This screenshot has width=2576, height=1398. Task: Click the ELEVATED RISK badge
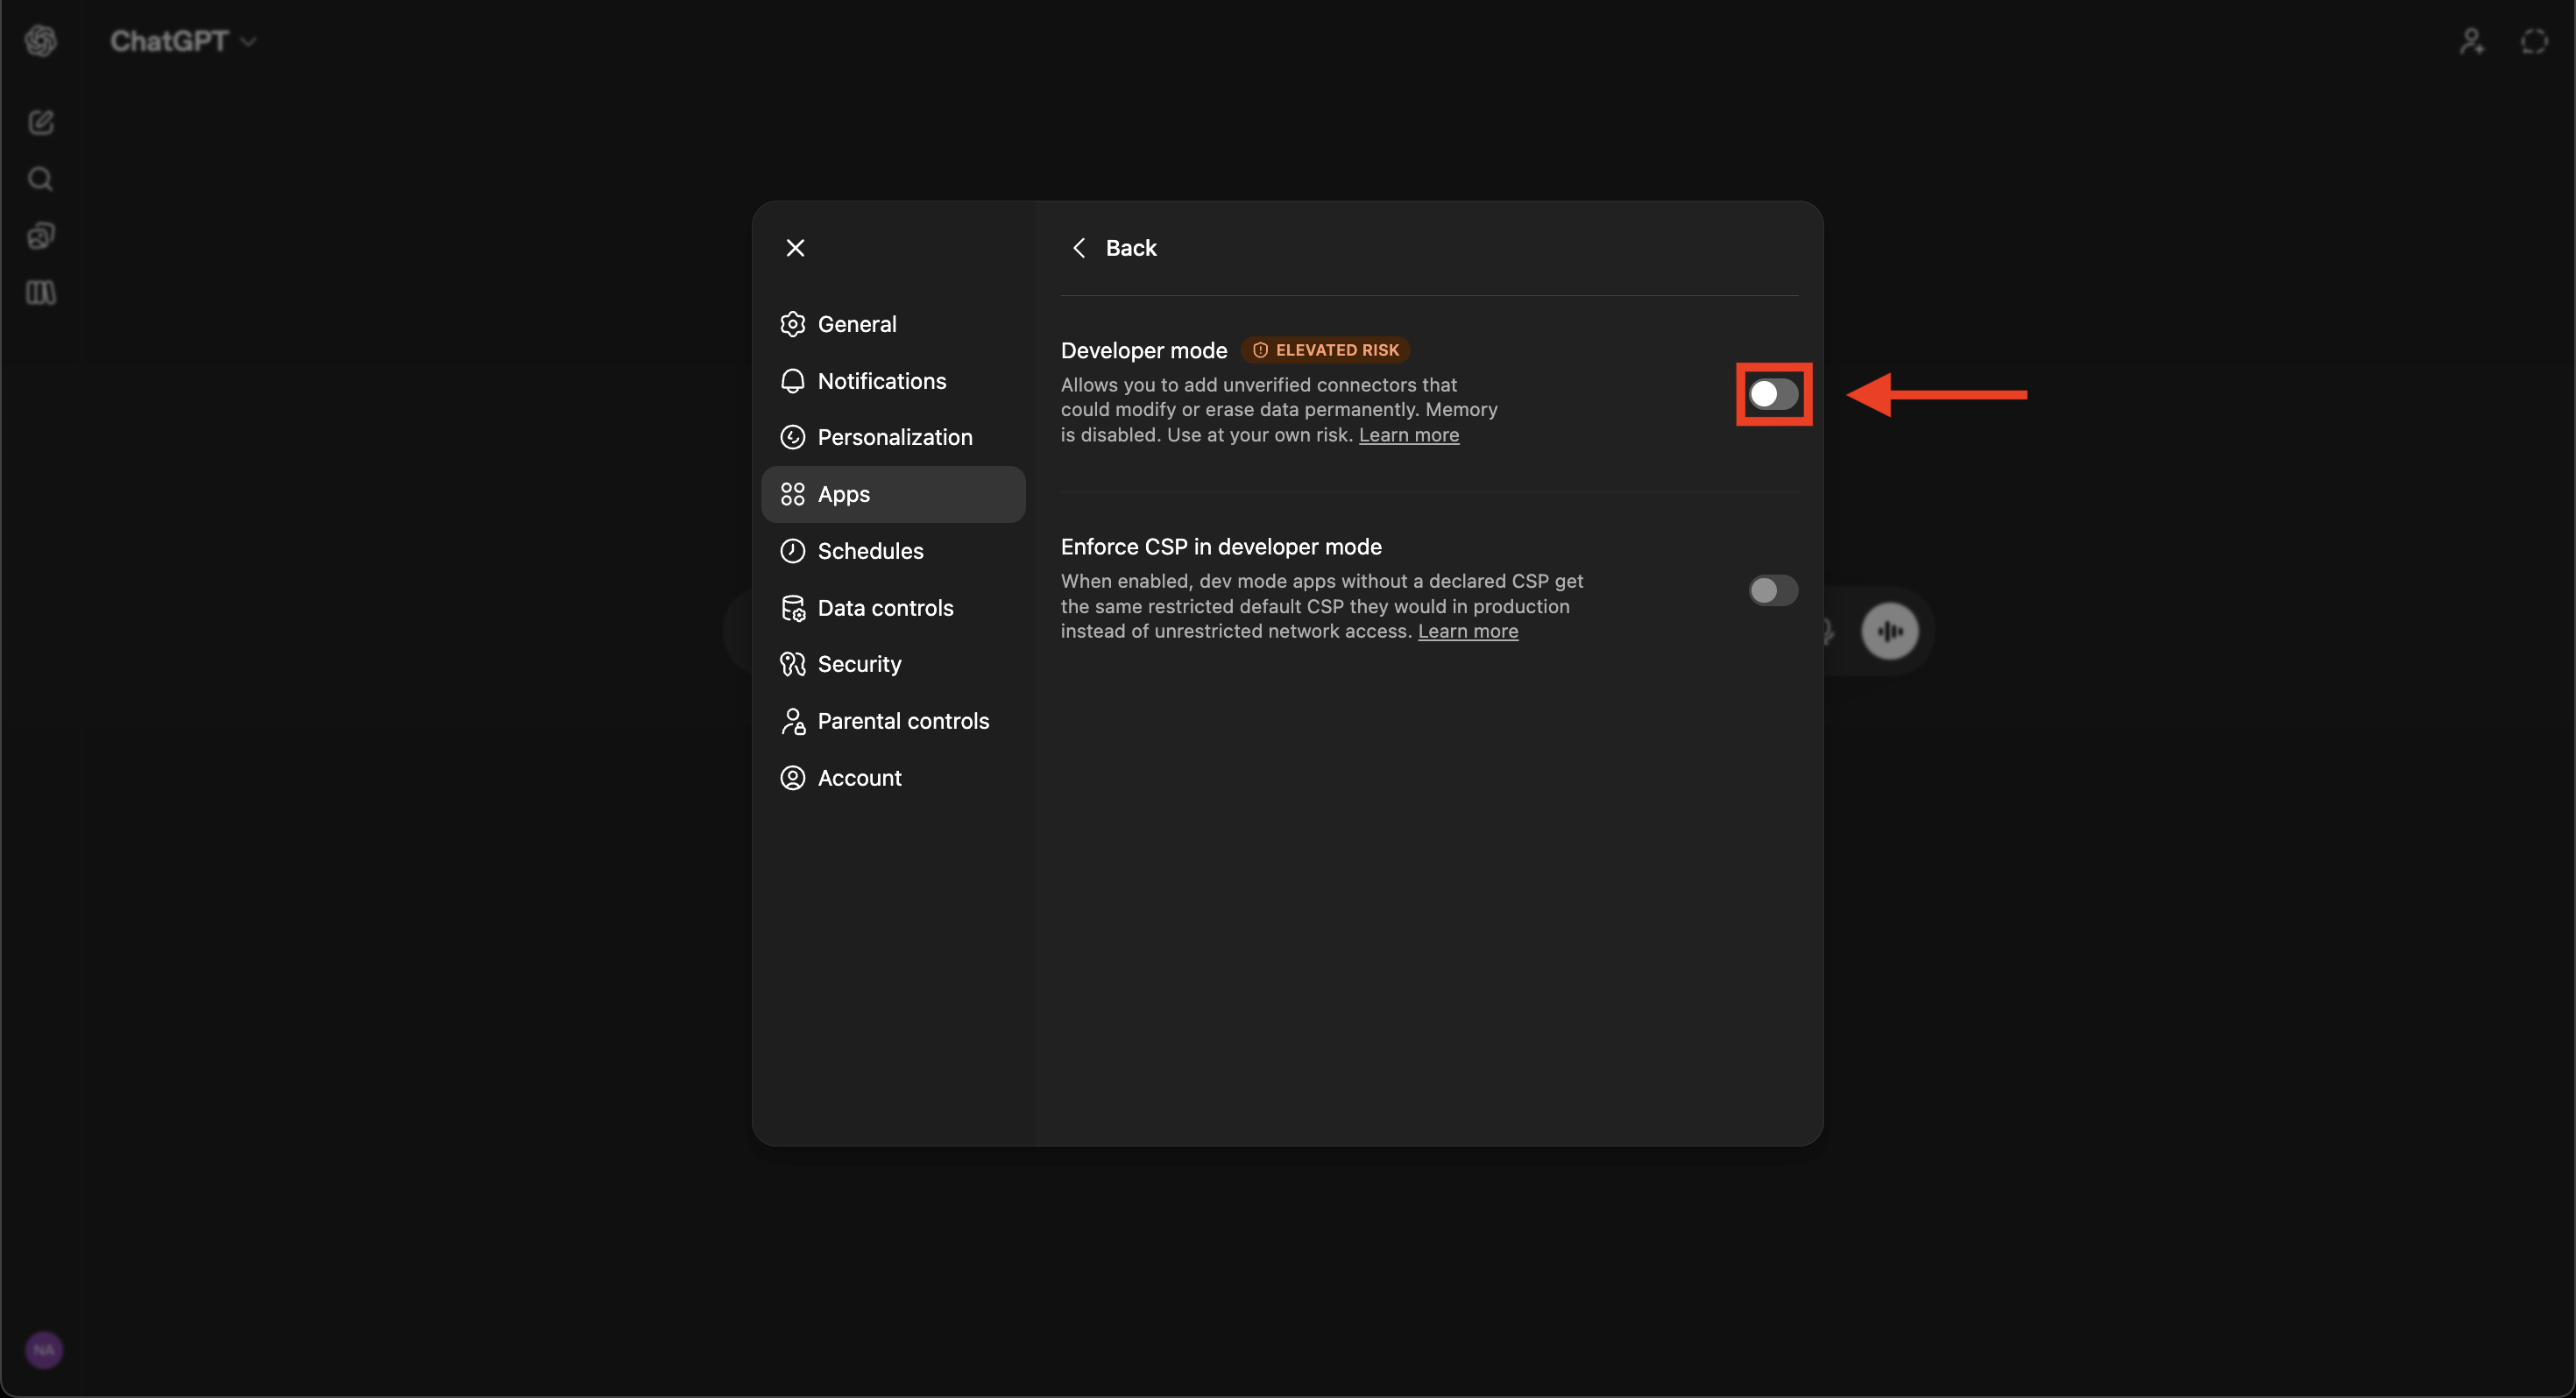click(1325, 350)
